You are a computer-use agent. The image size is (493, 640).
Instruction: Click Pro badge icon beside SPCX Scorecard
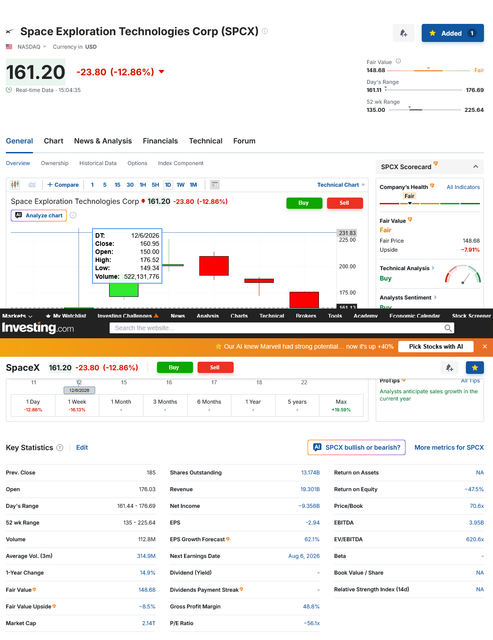coord(435,164)
